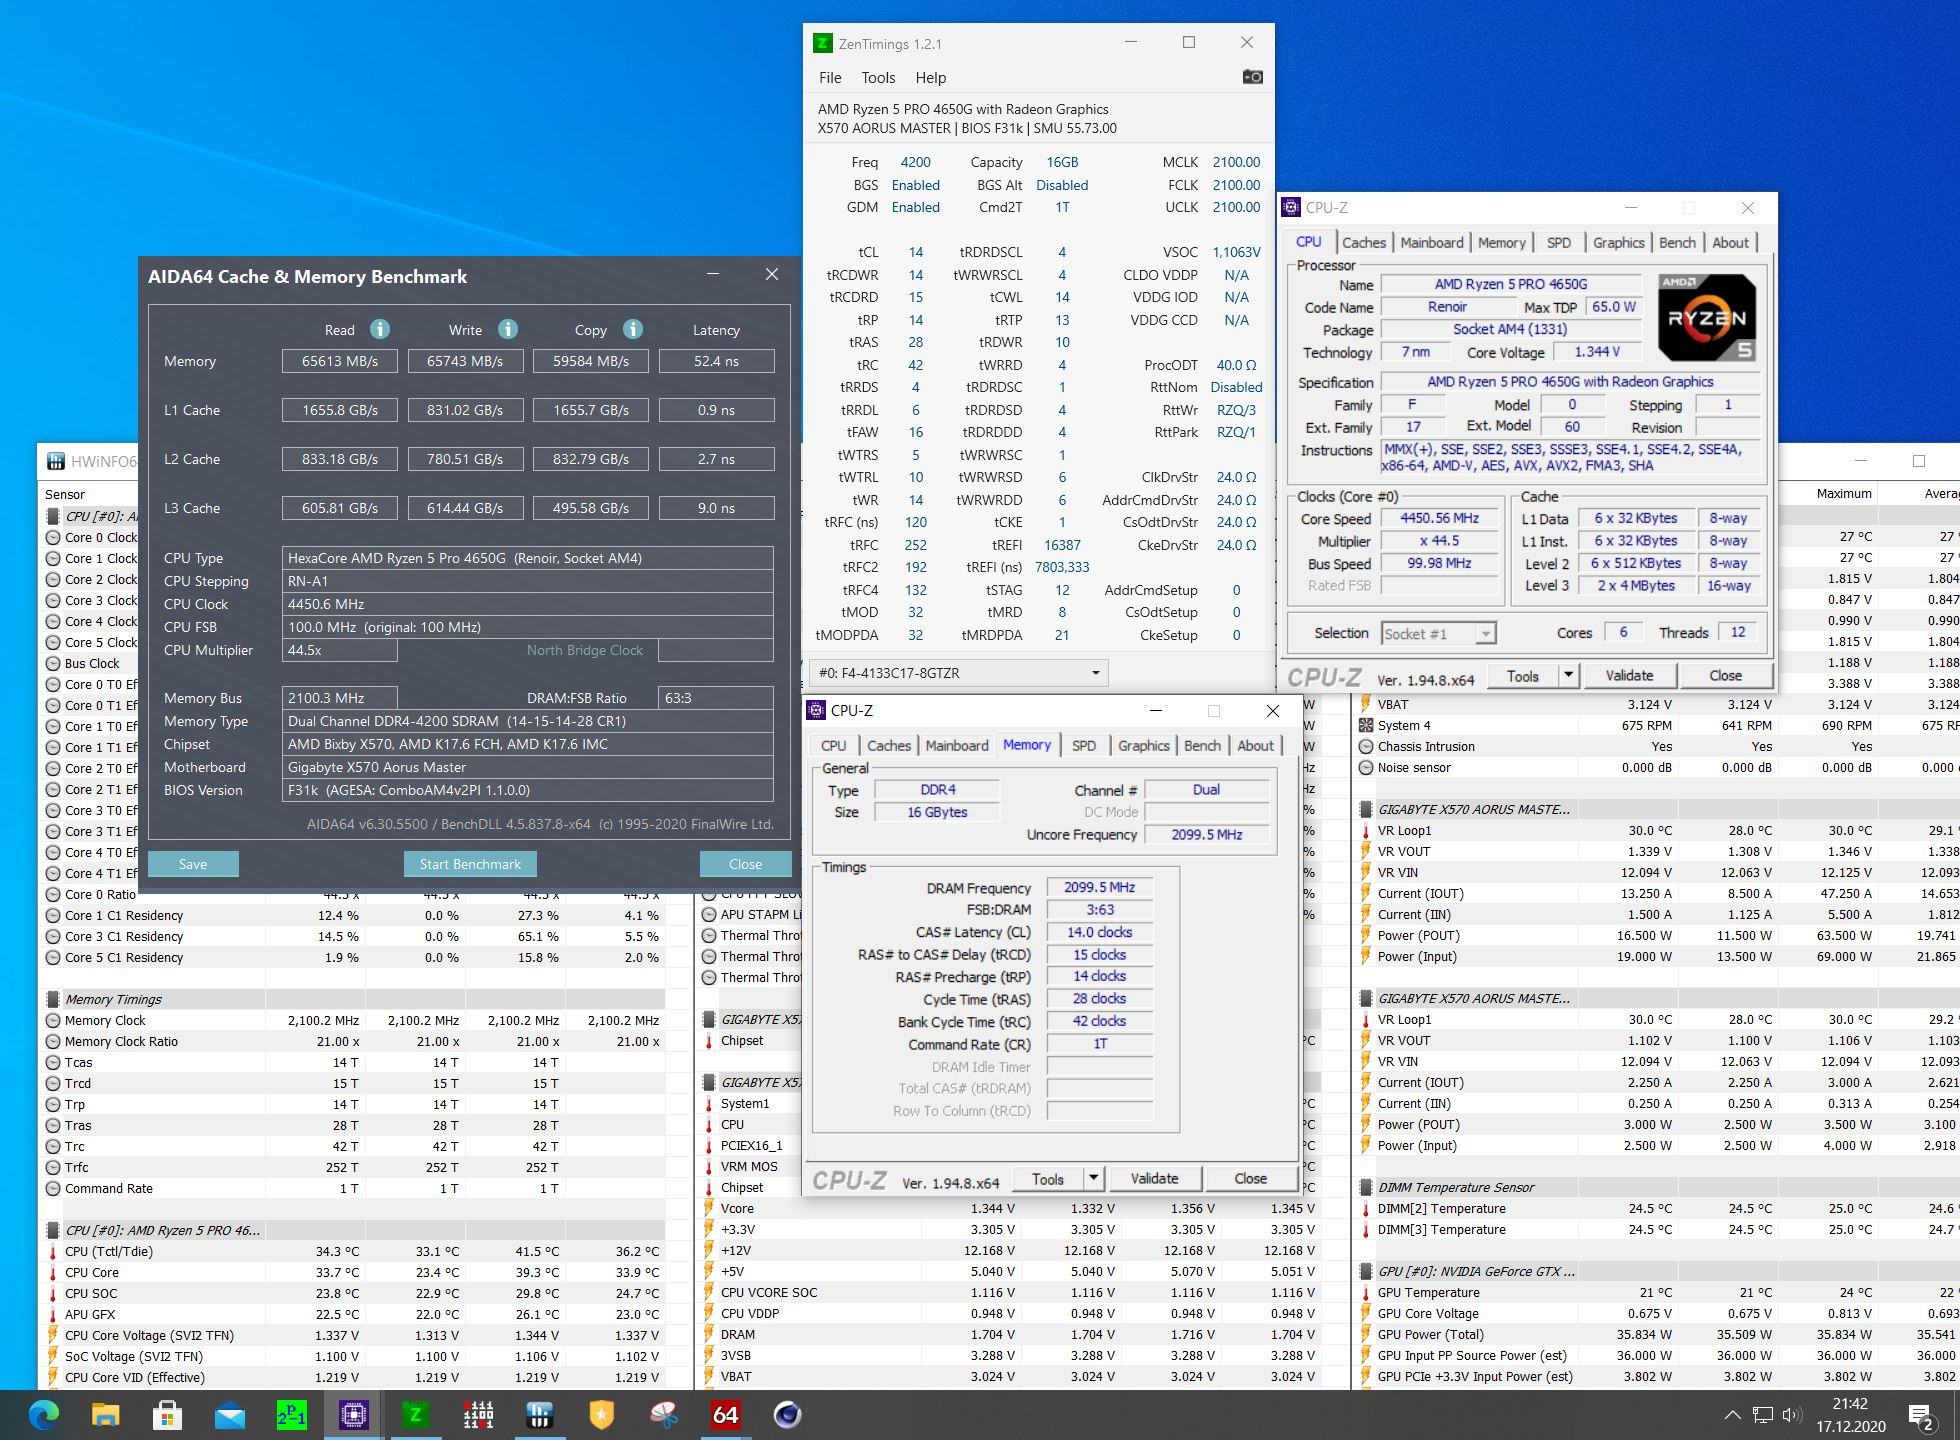Screen dimensions: 1960x1440
Task: Open Bench tab in CPU-Z Memory window
Action: (x=1202, y=745)
